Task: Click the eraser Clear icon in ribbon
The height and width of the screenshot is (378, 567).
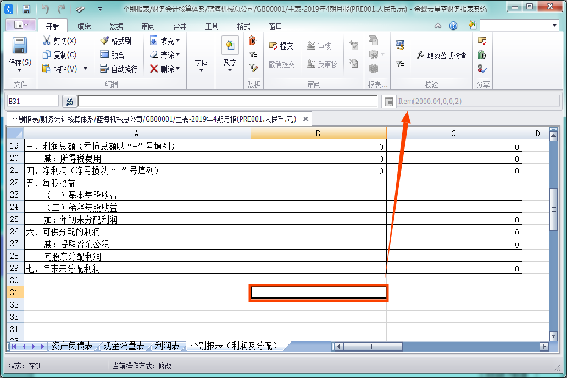Action: pos(154,54)
